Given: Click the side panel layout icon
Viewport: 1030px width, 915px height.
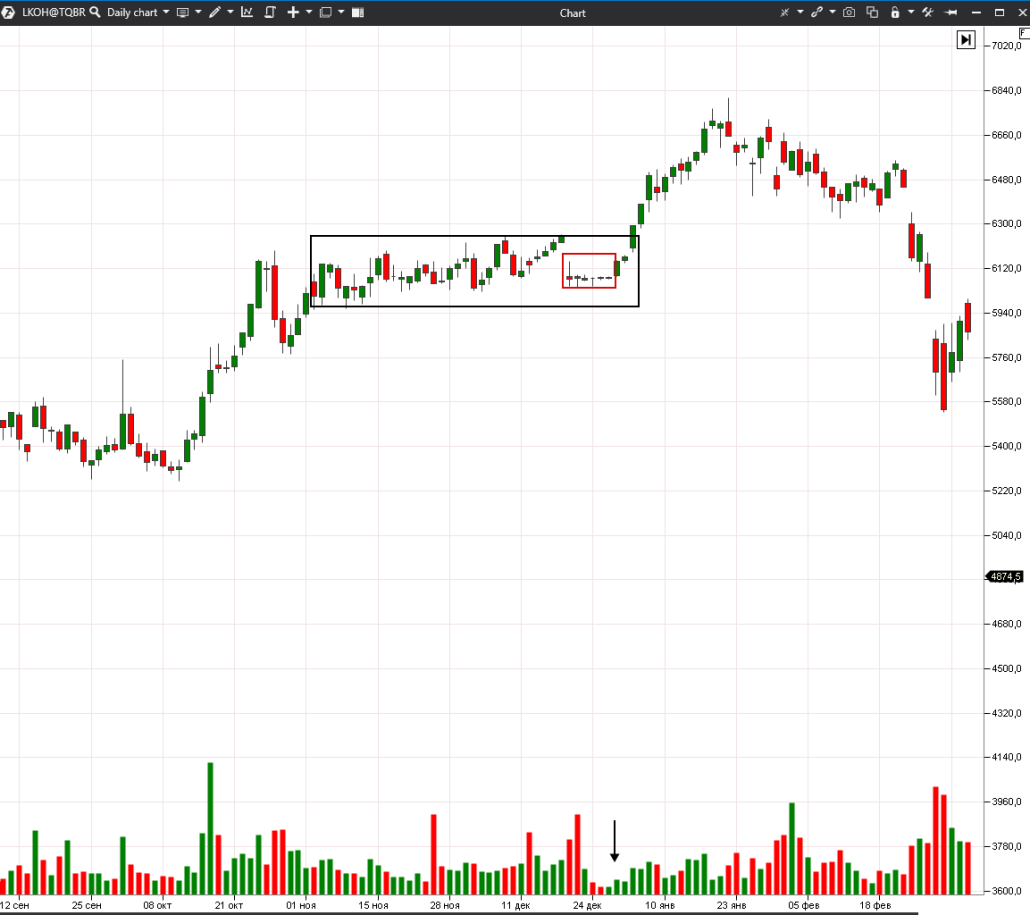Looking at the screenshot, I should click(x=357, y=13).
